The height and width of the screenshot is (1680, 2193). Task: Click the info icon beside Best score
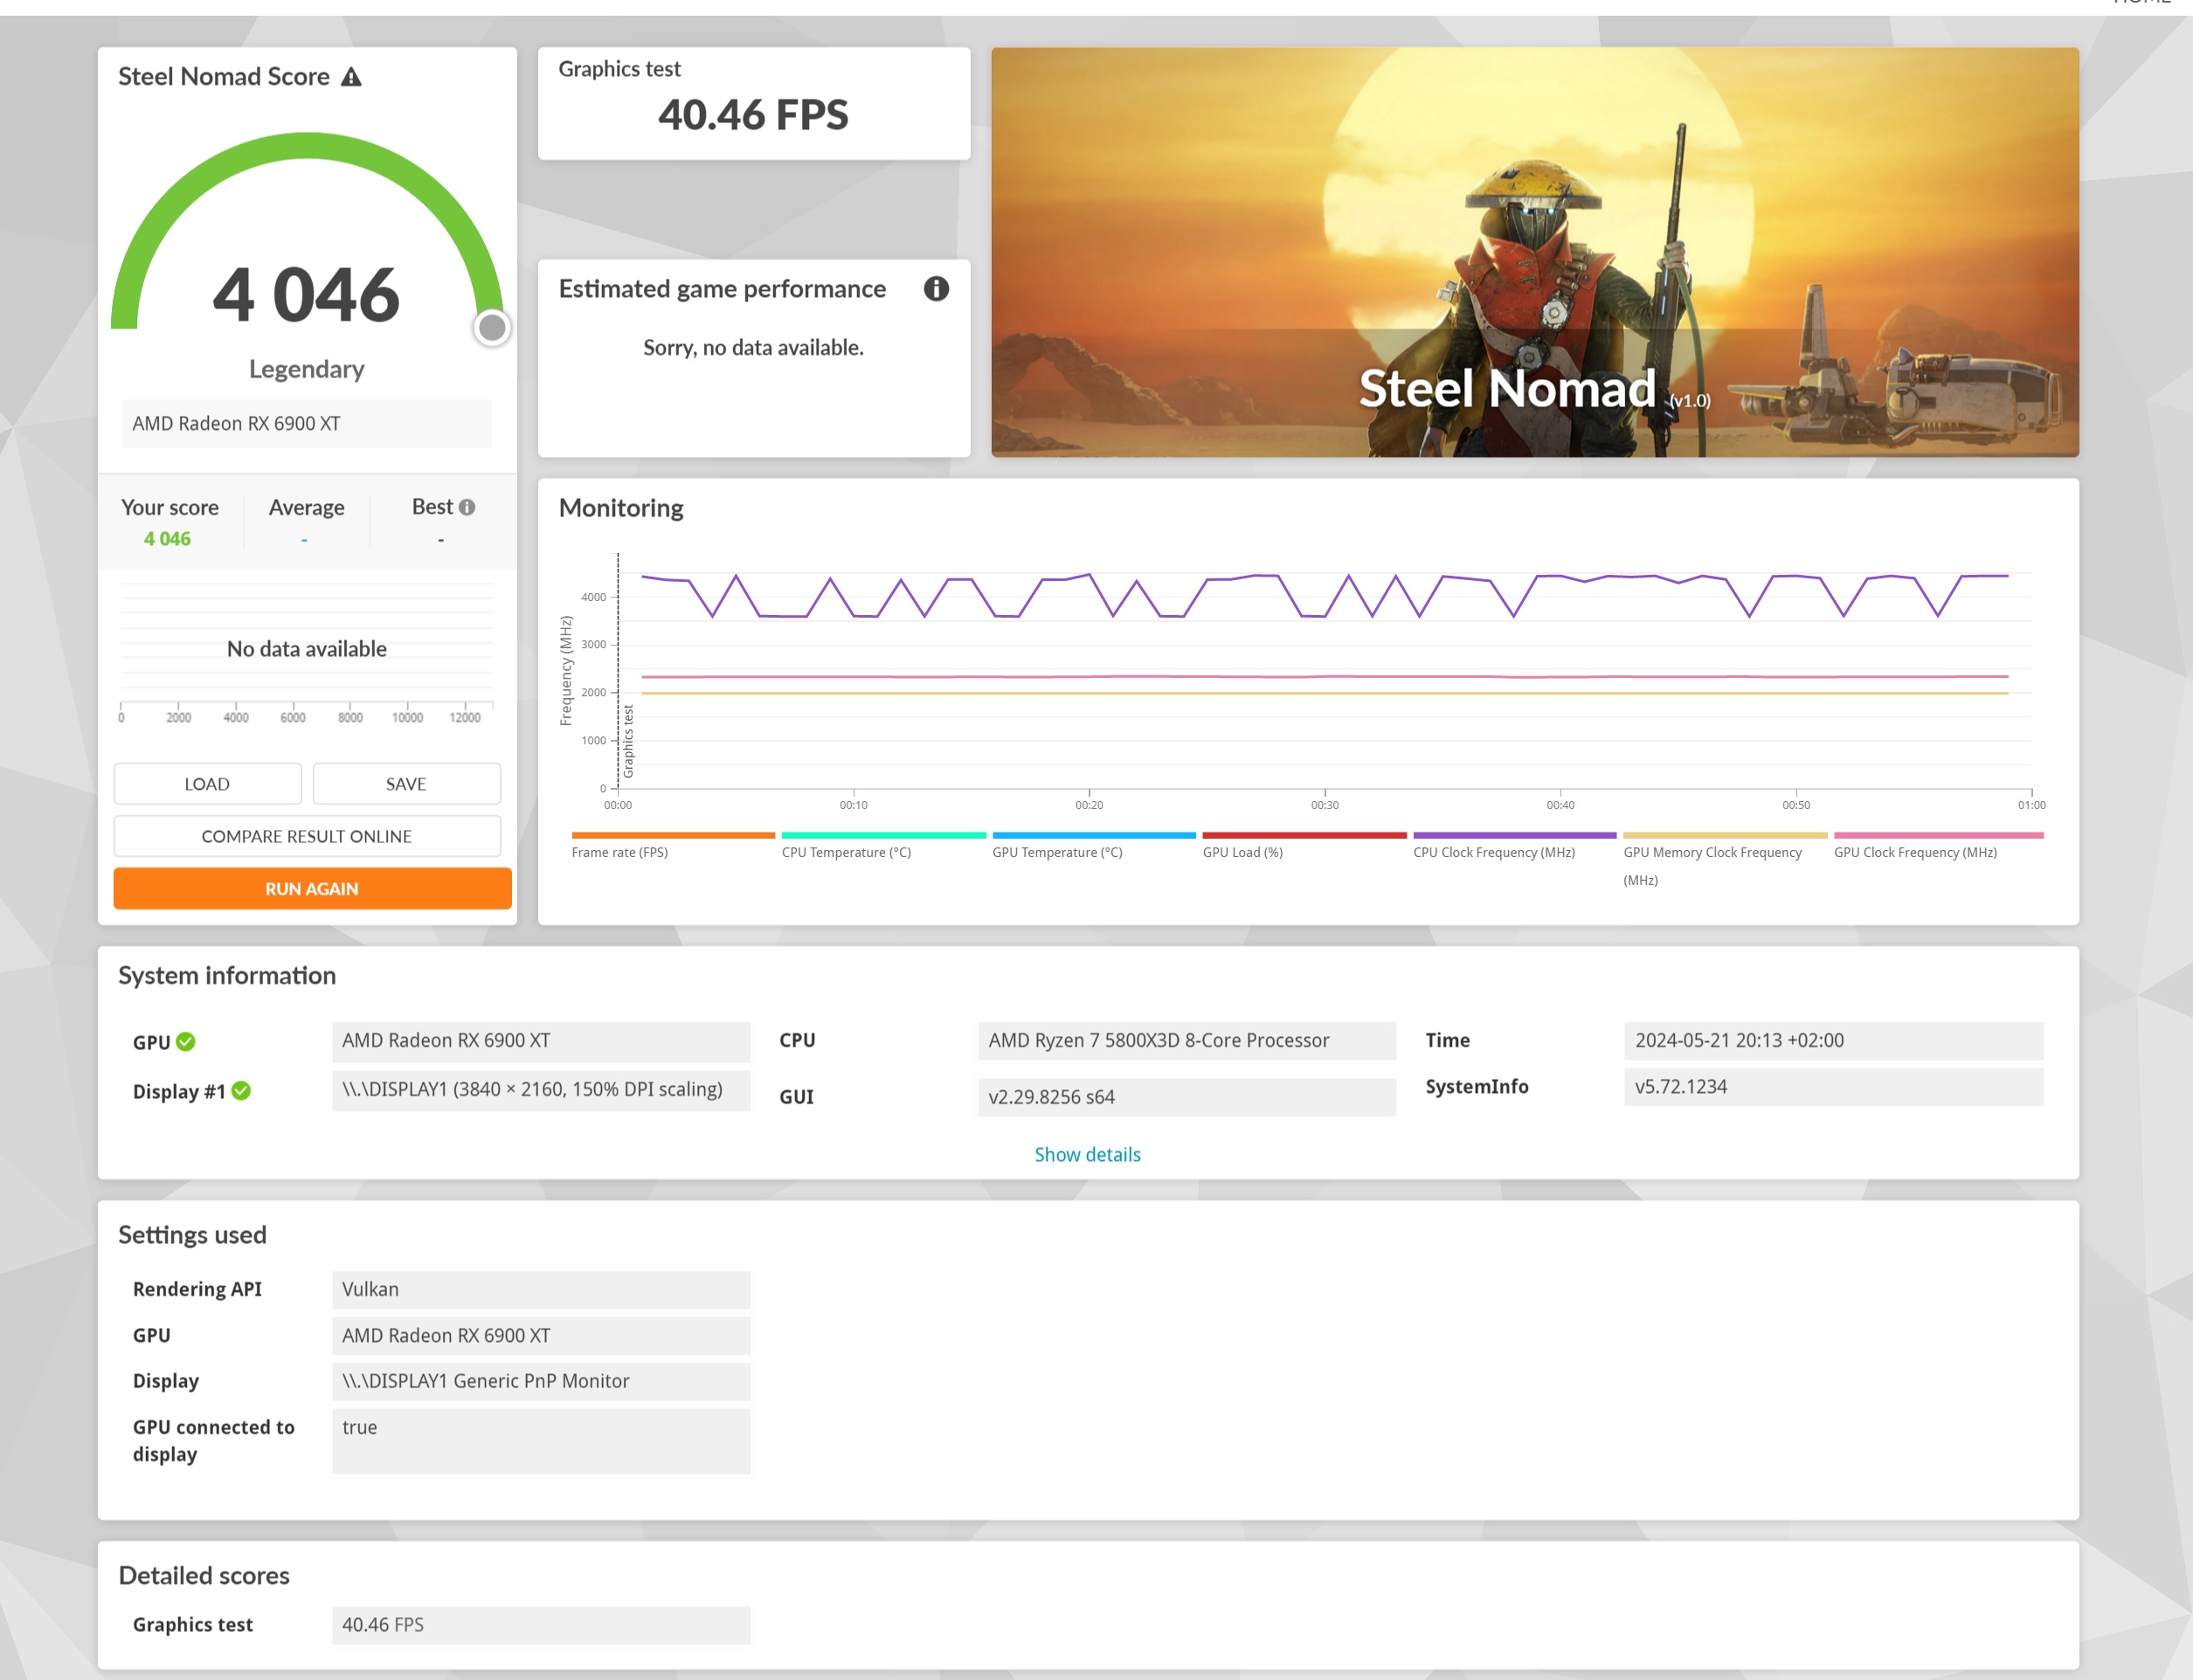[467, 507]
